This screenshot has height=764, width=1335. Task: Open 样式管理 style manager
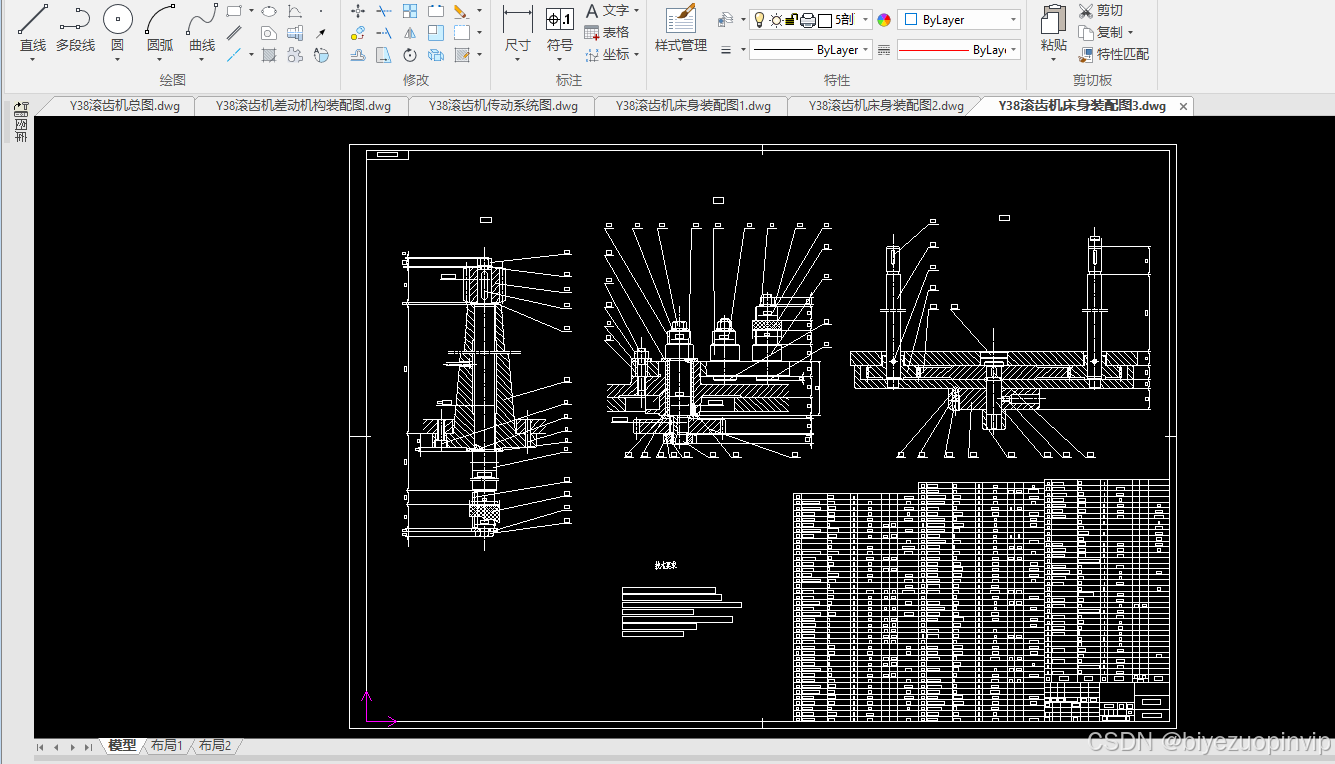click(680, 20)
